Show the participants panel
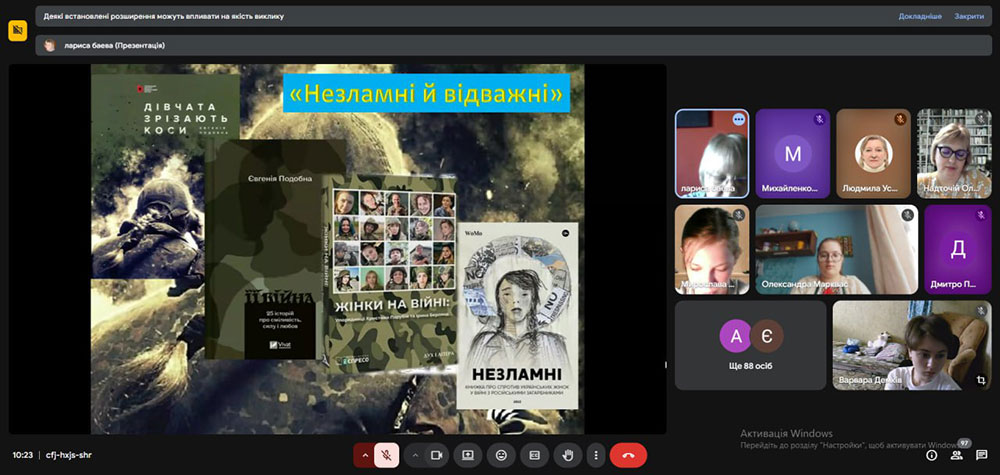Image resolution: width=1000 pixels, height=475 pixels. [x=956, y=455]
